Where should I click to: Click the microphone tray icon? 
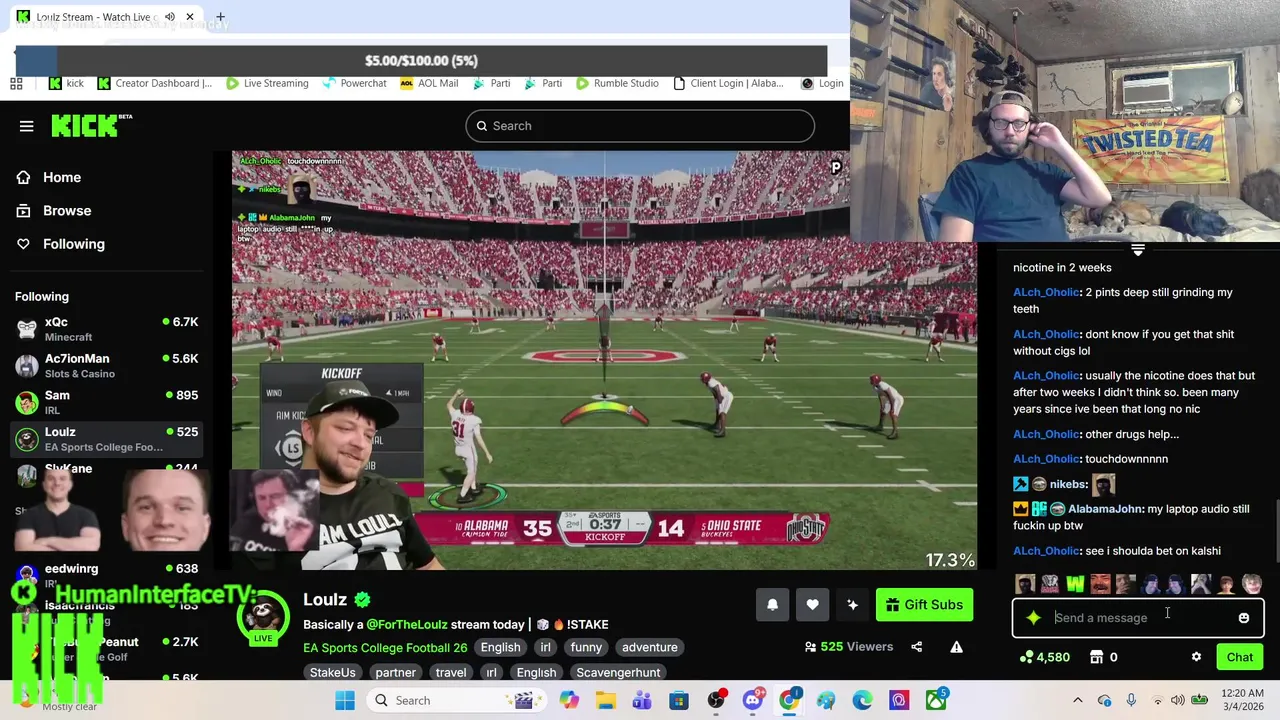click(1131, 700)
